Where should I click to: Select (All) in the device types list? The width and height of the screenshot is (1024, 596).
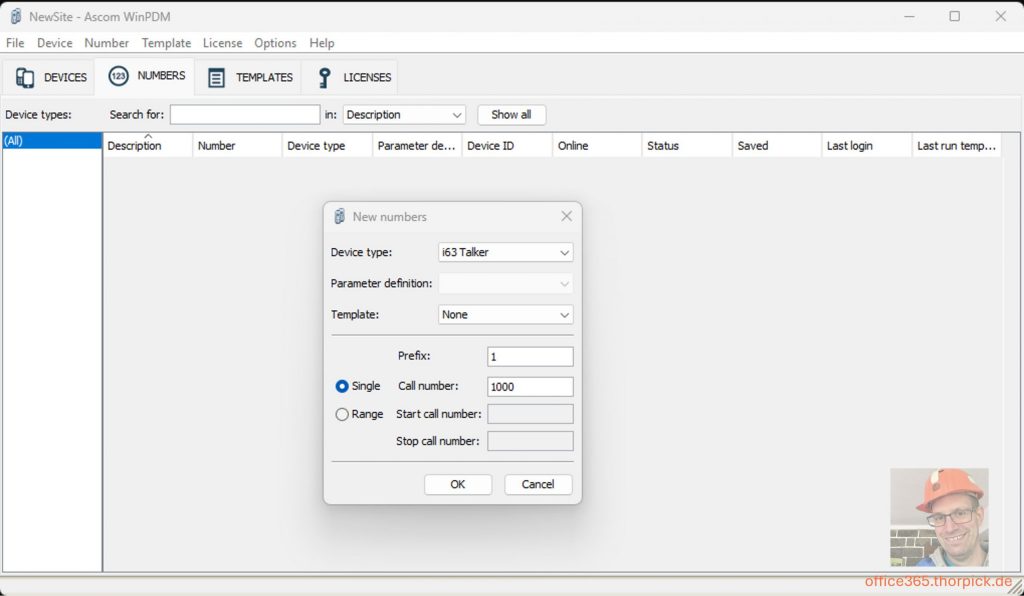pos(52,141)
